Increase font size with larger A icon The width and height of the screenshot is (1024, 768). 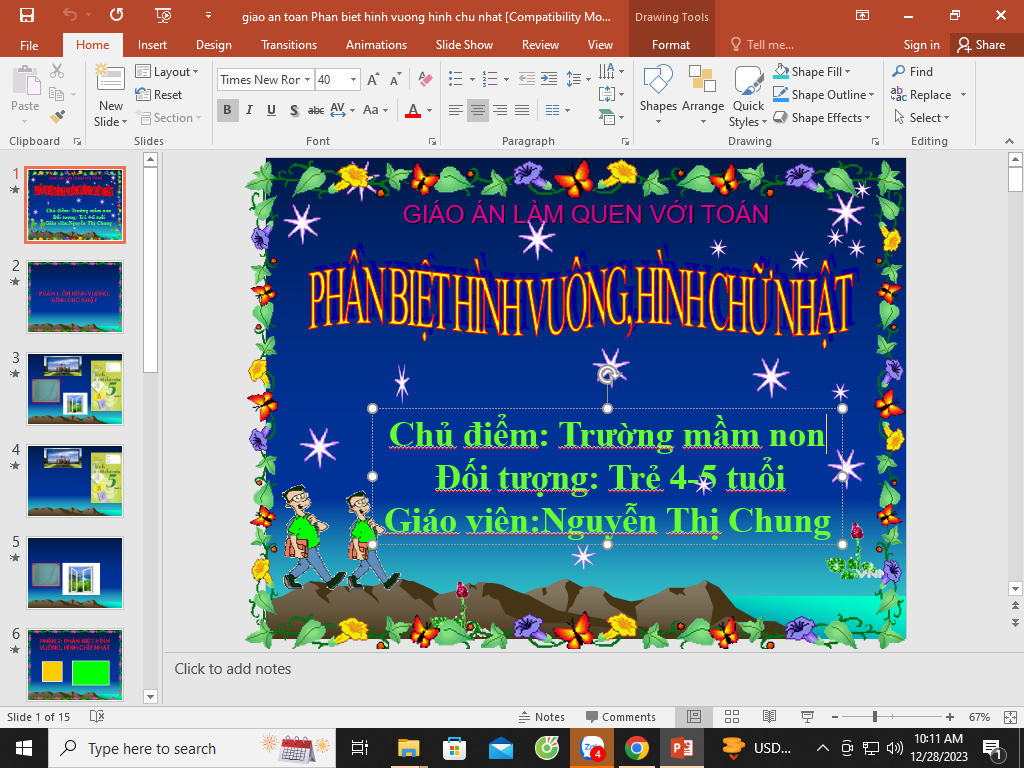click(373, 80)
